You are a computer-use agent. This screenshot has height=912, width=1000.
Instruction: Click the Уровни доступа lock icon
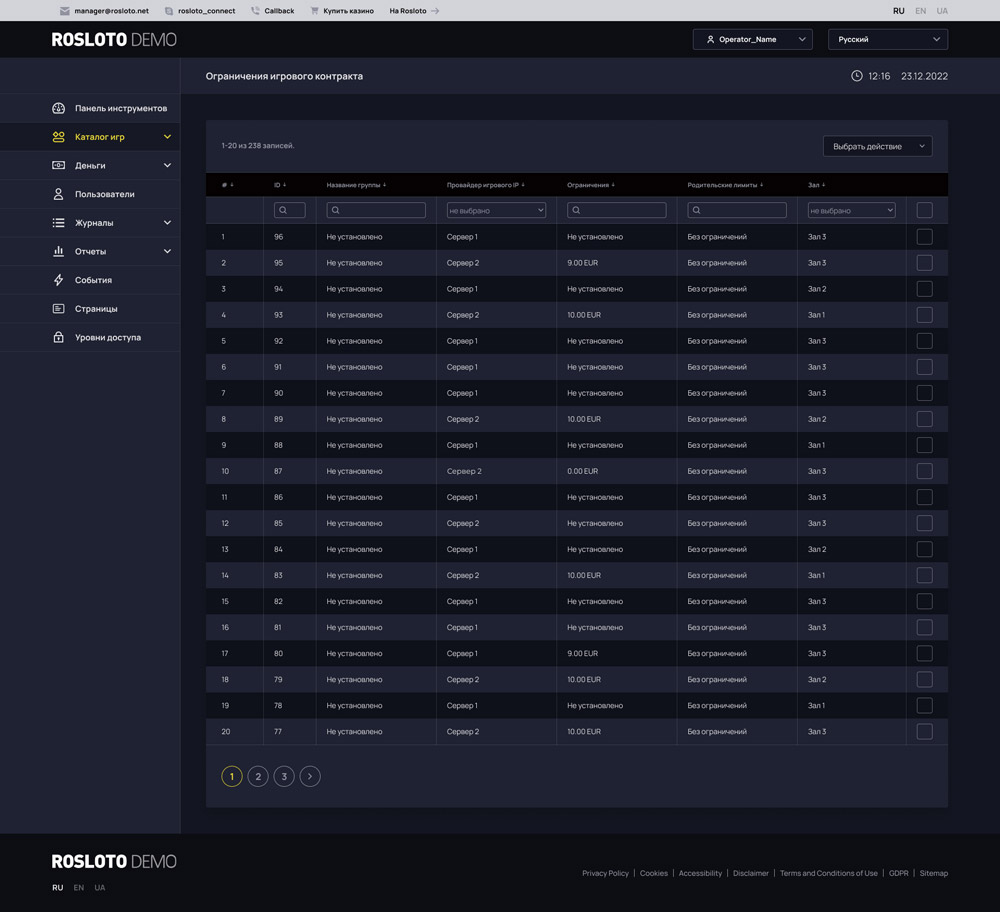coord(58,337)
